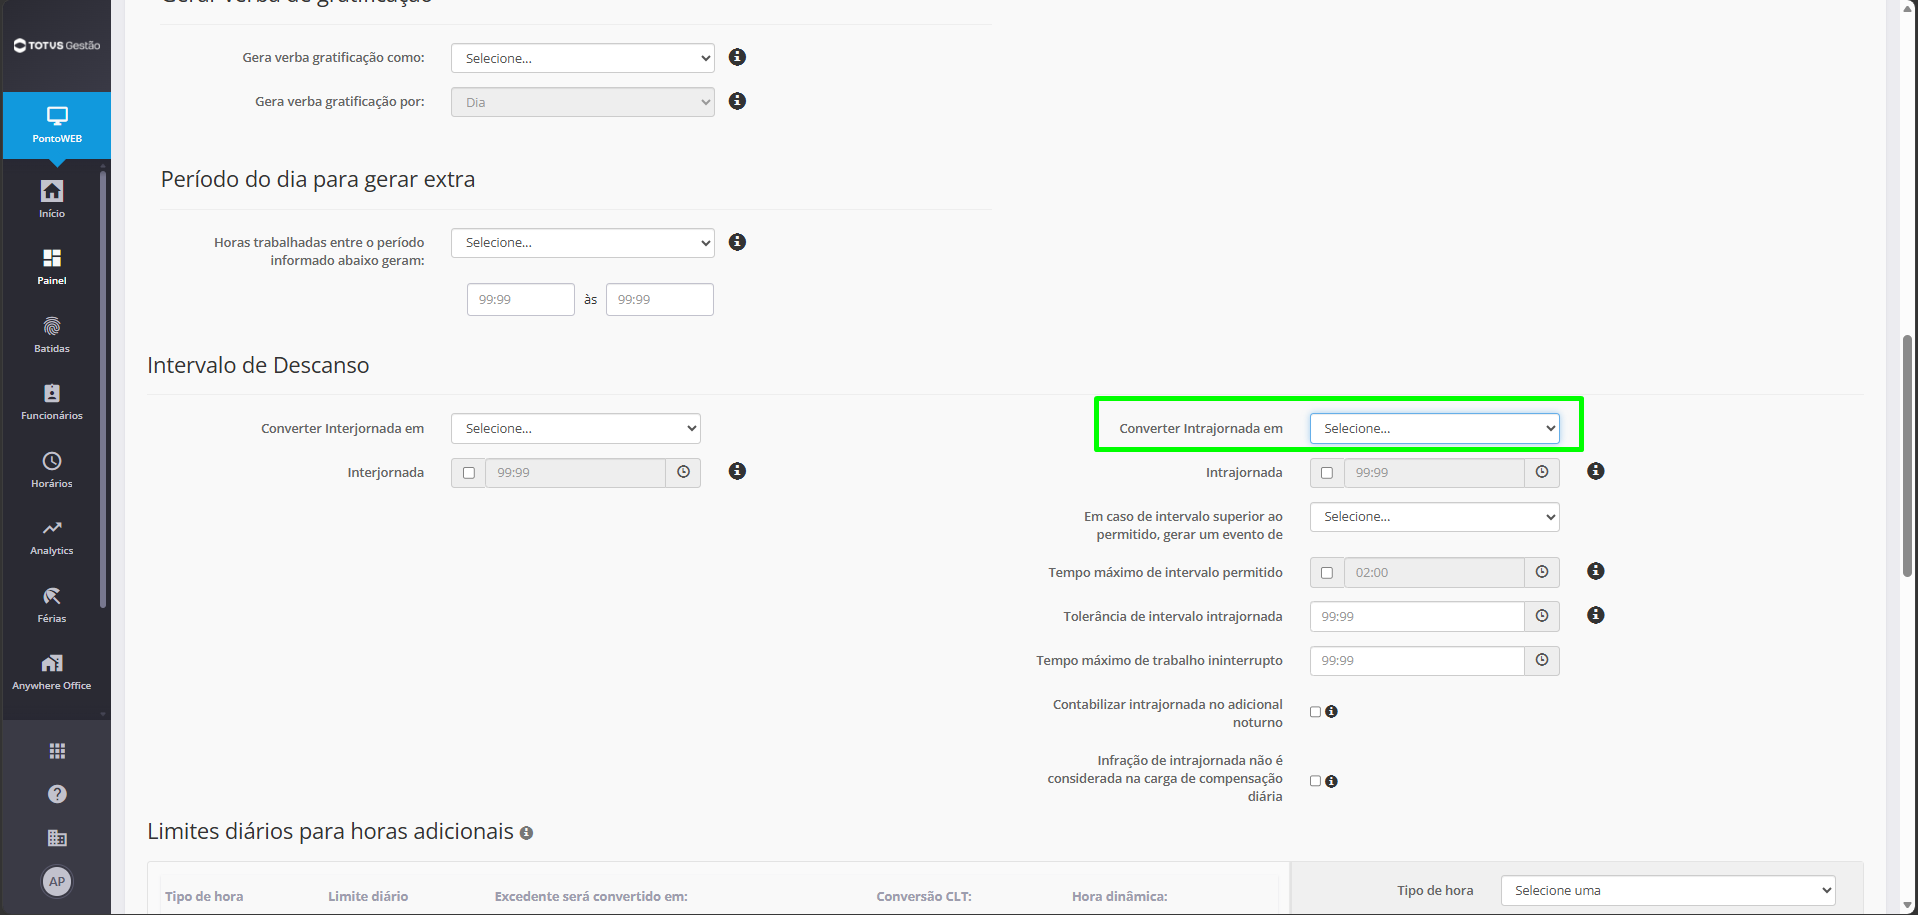This screenshot has width=1918, height=915.
Task: Open Tipo de hora Selecione uma dropdown
Action: pos(1668,890)
